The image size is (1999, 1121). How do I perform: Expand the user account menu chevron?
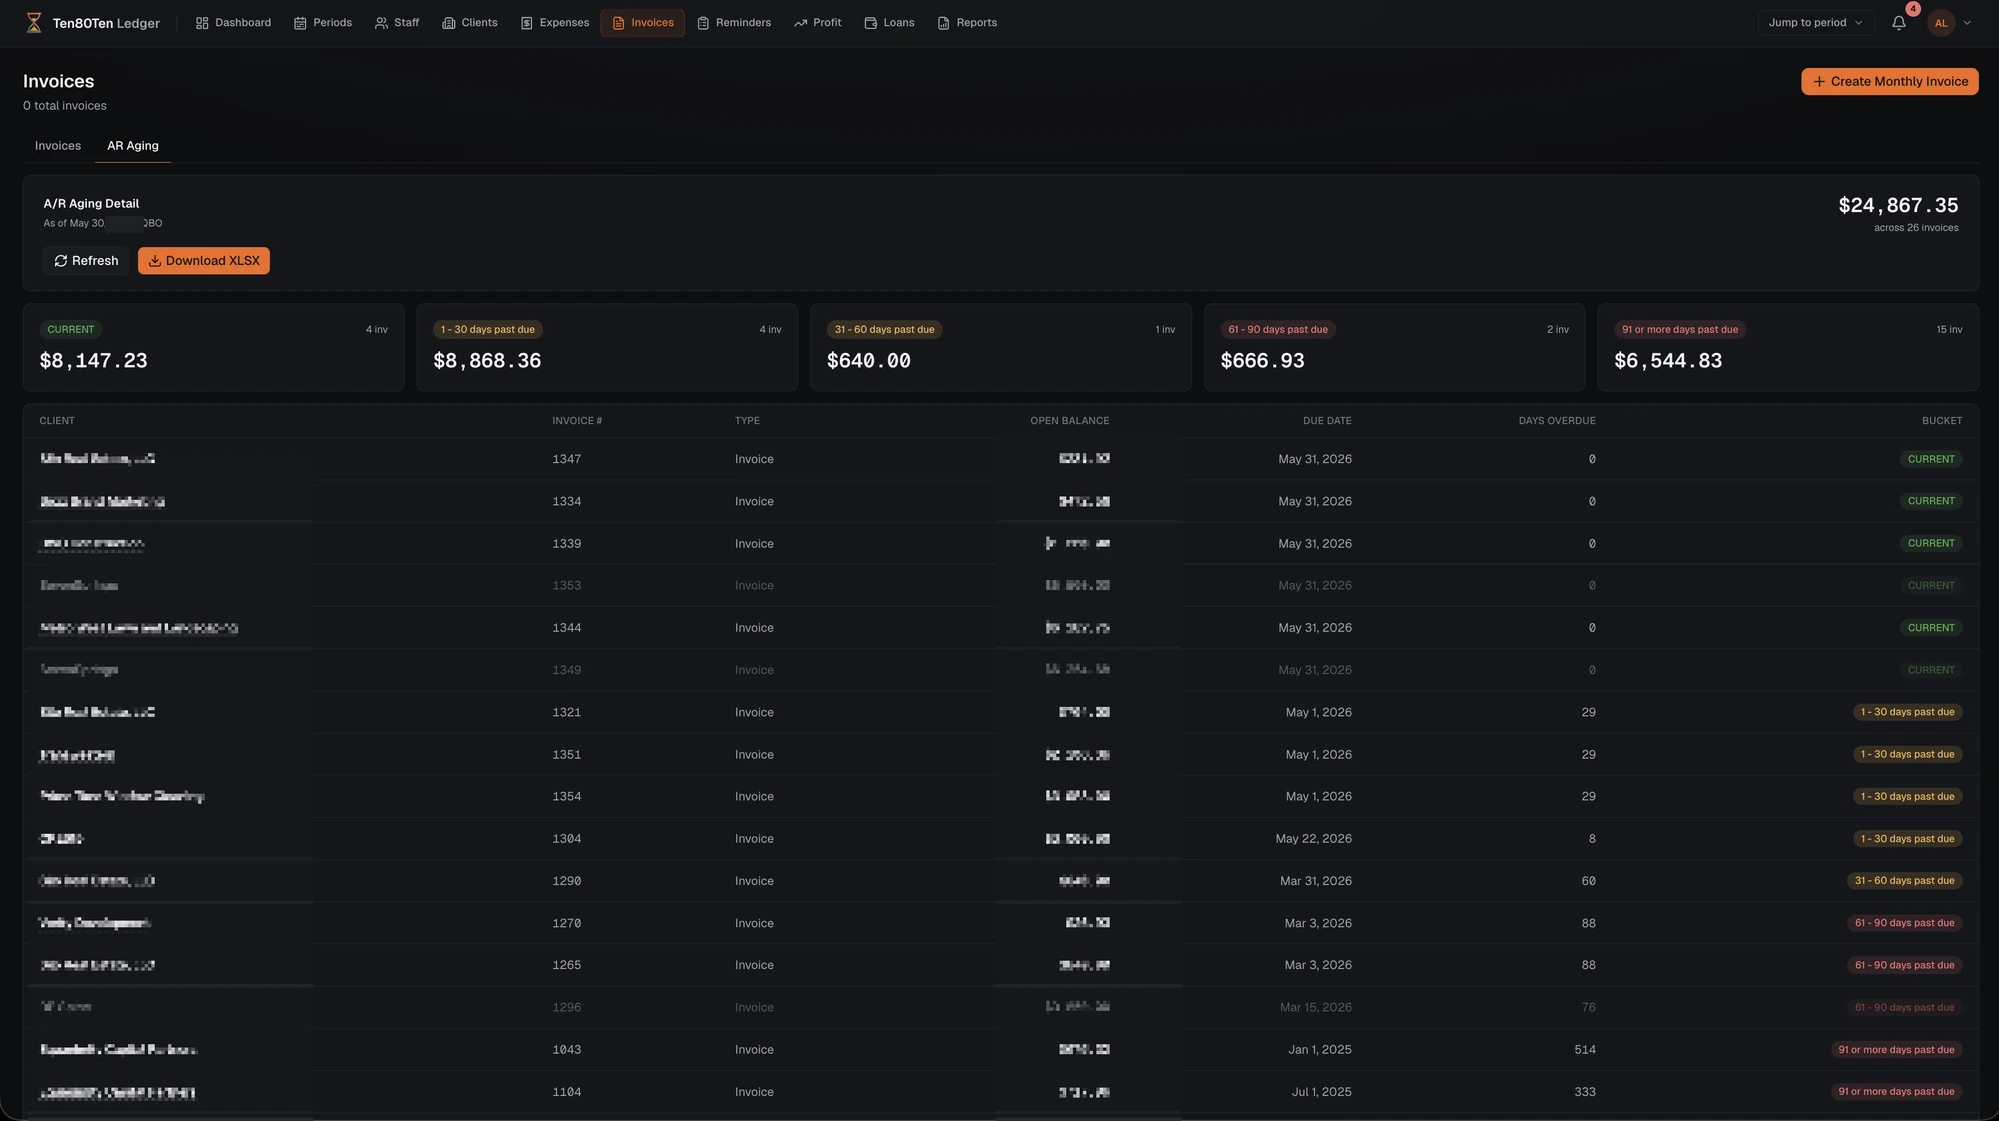click(1967, 23)
